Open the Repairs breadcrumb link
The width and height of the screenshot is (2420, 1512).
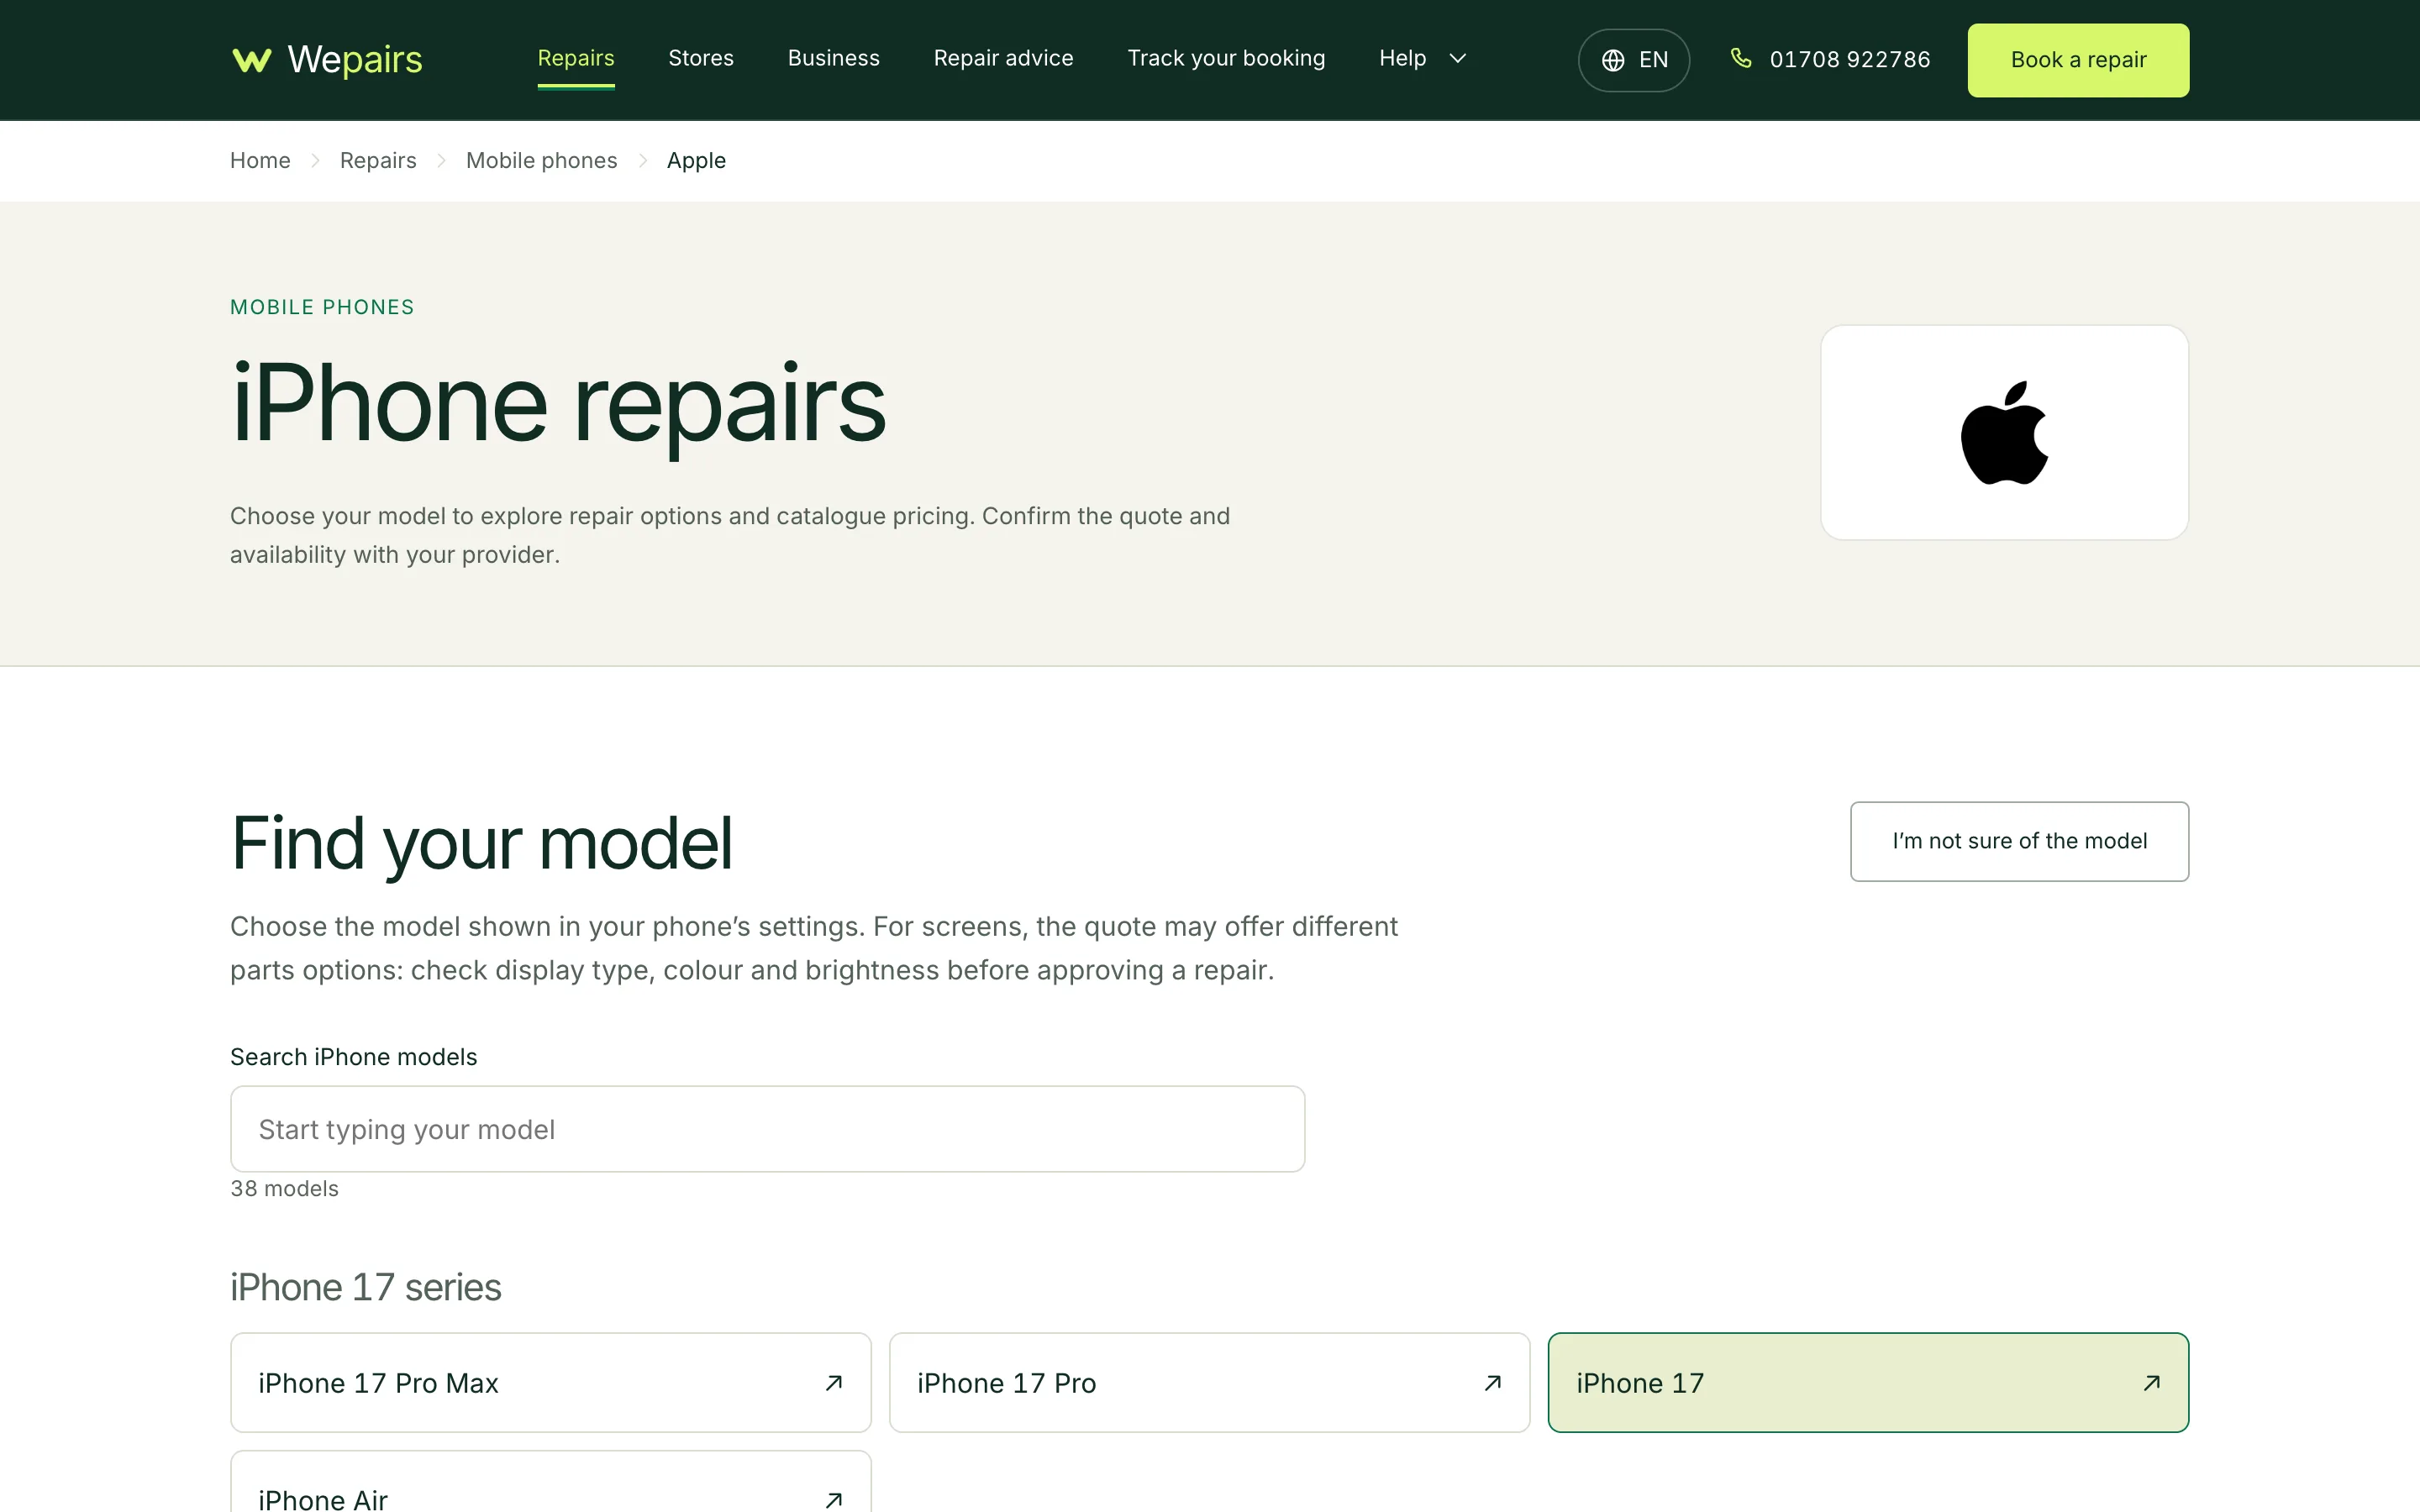pos(378,160)
